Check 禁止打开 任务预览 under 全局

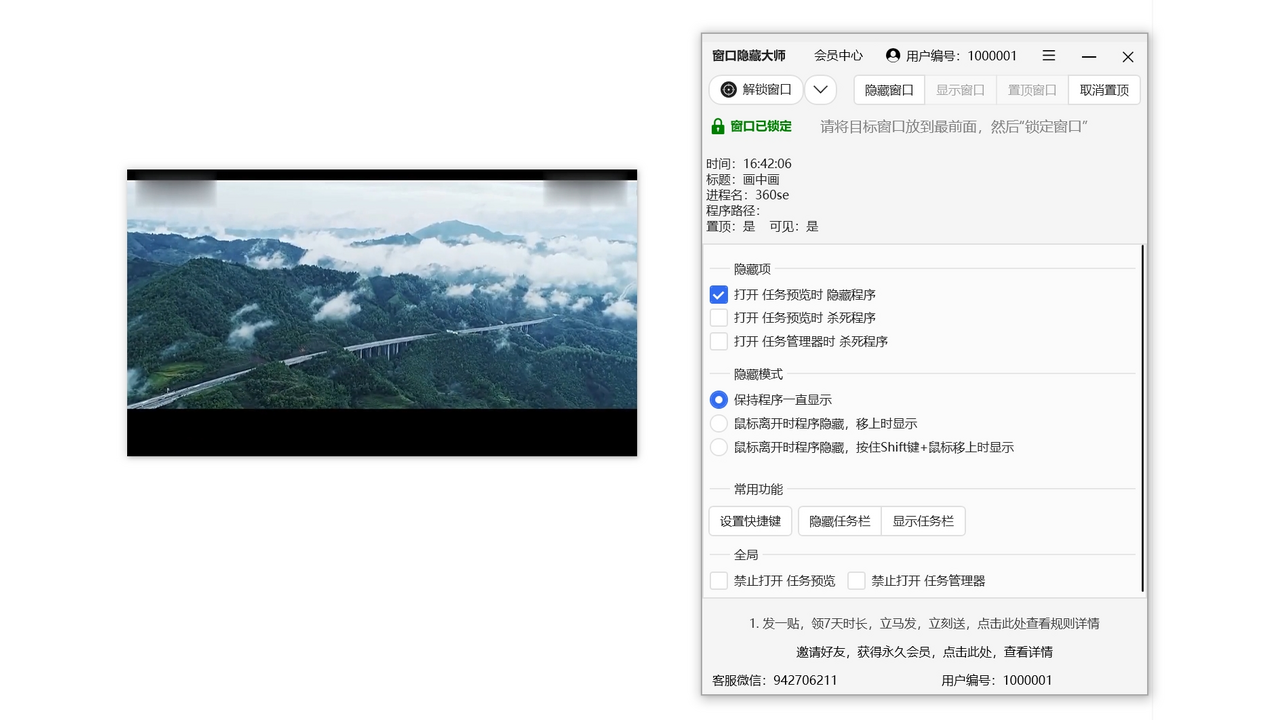718,580
